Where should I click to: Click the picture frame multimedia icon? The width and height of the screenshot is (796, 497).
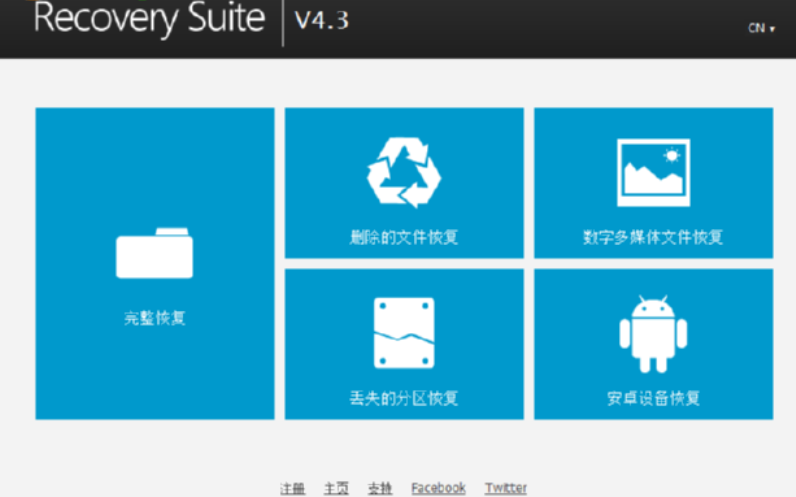coord(653,173)
